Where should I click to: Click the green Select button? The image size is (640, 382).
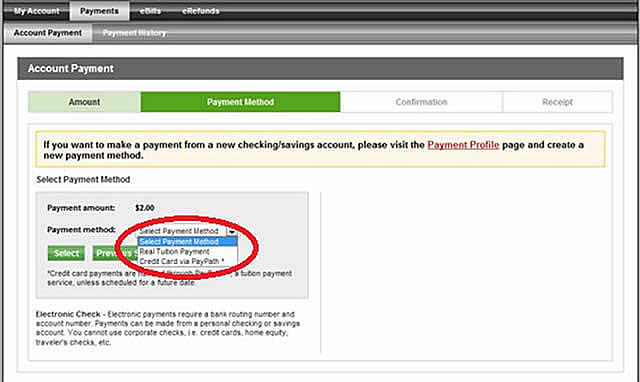pyautogui.click(x=66, y=253)
